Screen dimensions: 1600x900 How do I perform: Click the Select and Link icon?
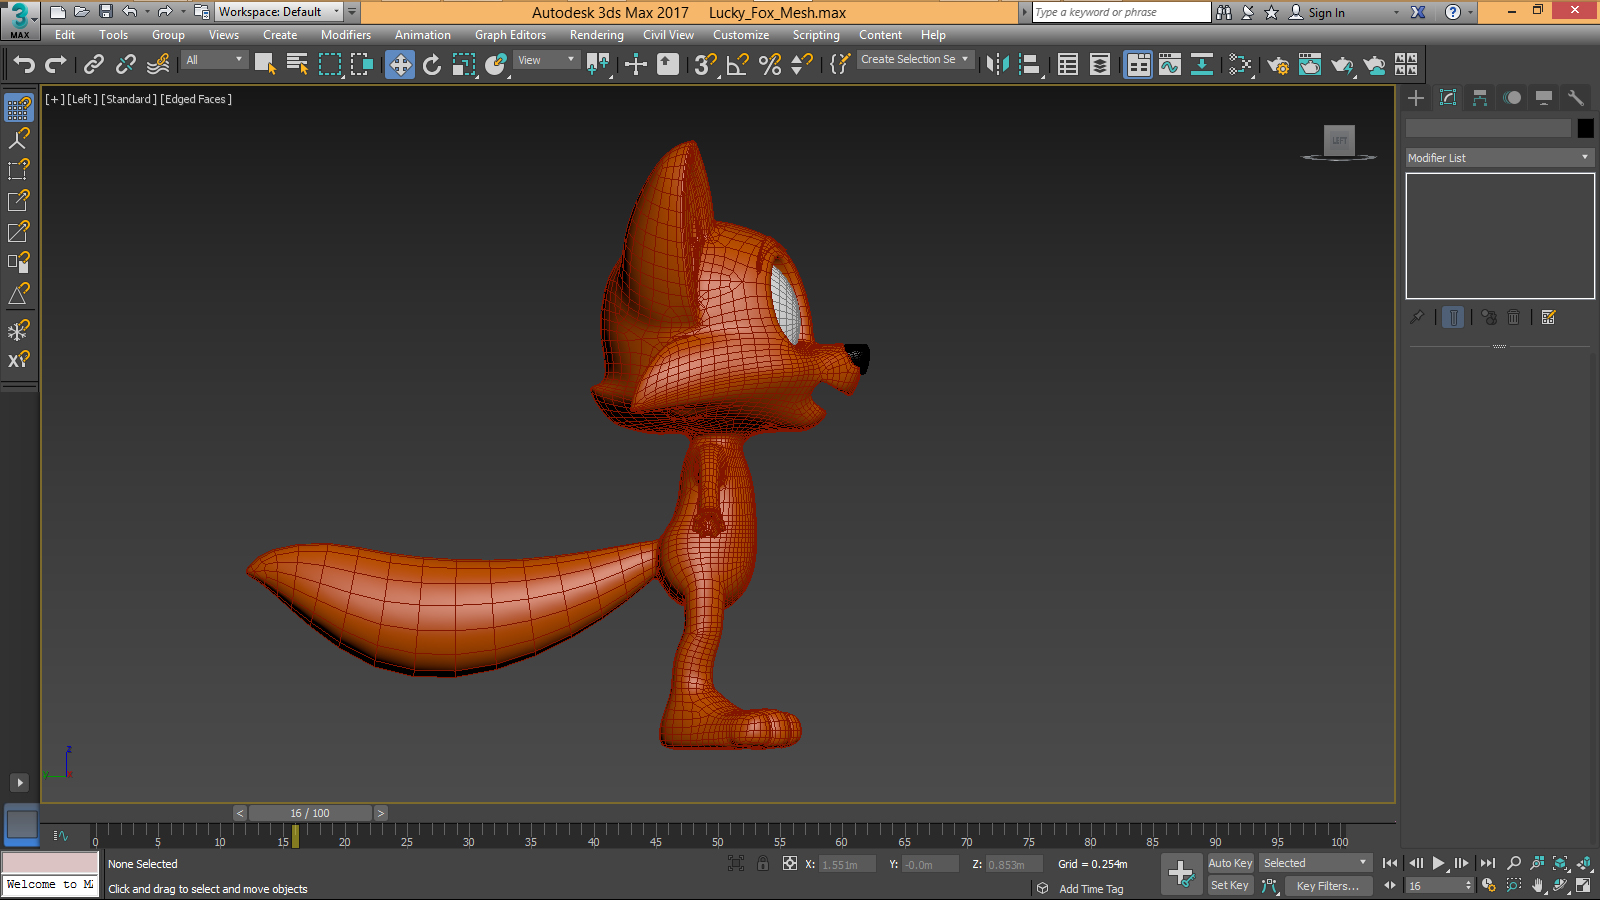tap(93, 65)
